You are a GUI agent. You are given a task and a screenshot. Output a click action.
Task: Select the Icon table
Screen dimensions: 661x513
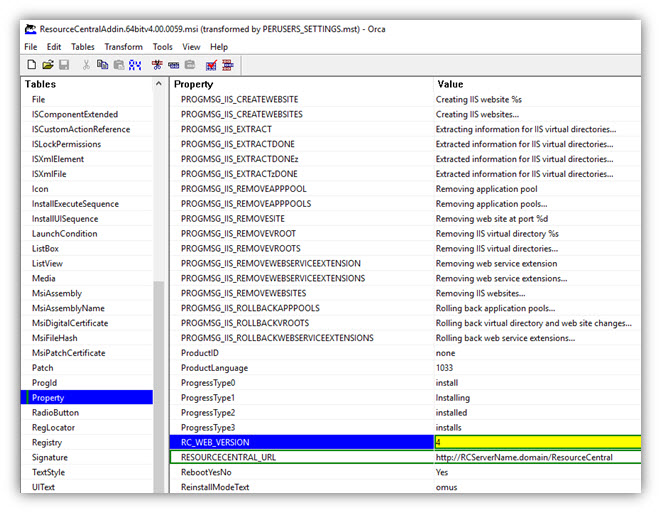[40, 189]
